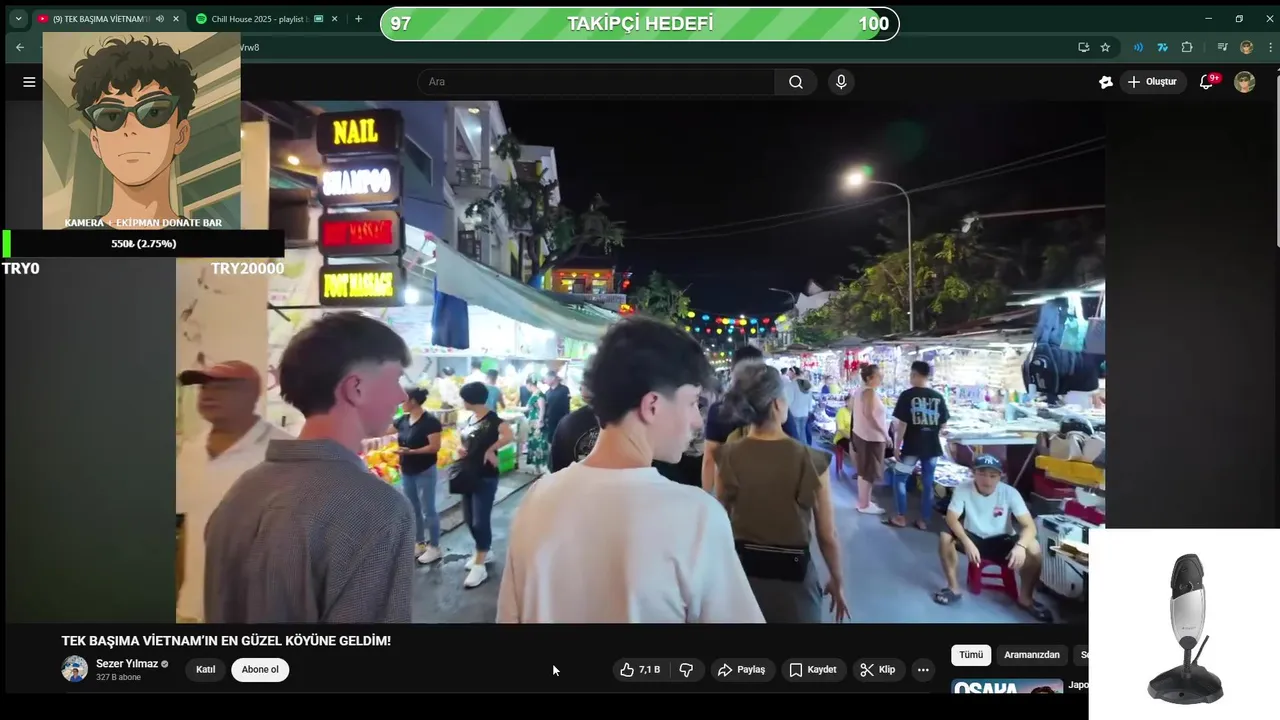Click the Oluştur create button
The width and height of the screenshot is (1280, 720).
pyautogui.click(x=1152, y=82)
